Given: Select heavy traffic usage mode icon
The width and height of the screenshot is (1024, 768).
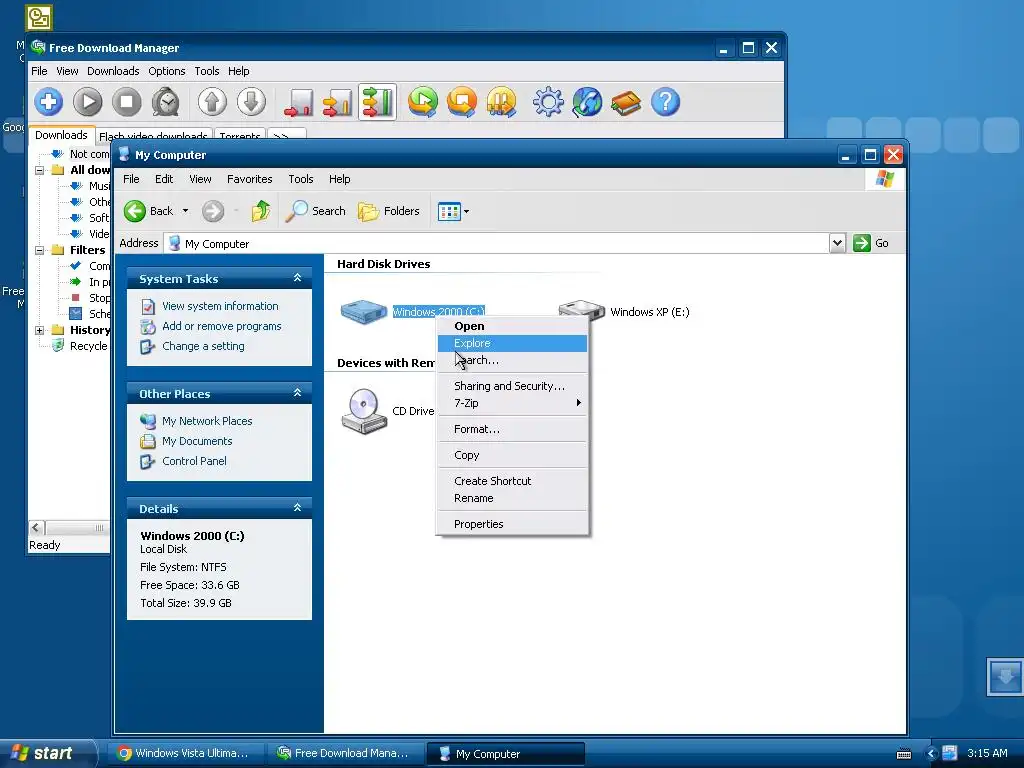Looking at the screenshot, I should point(377,103).
